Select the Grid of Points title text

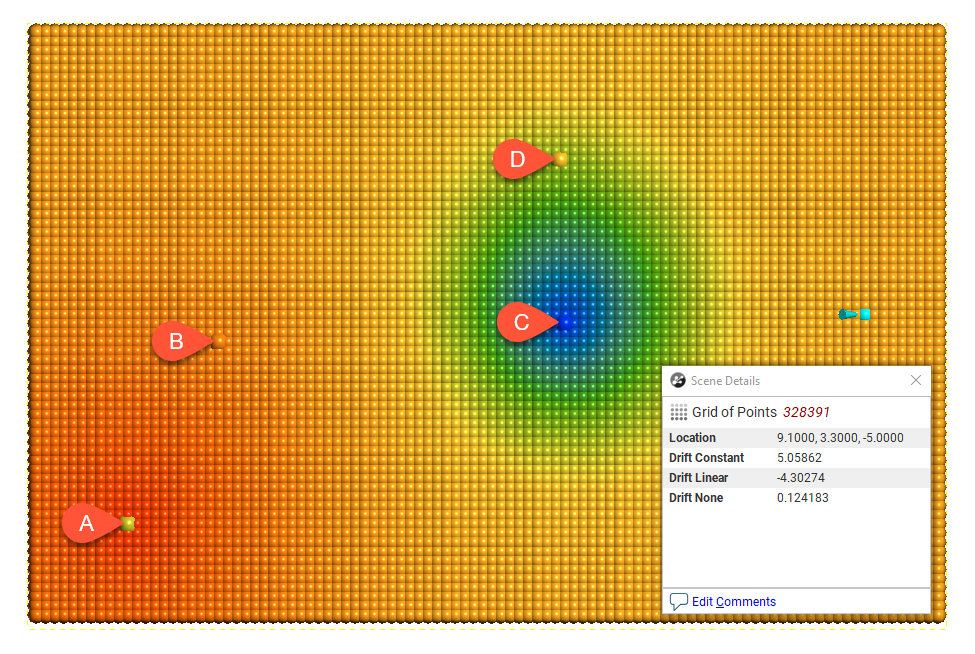[x=734, y=412]
